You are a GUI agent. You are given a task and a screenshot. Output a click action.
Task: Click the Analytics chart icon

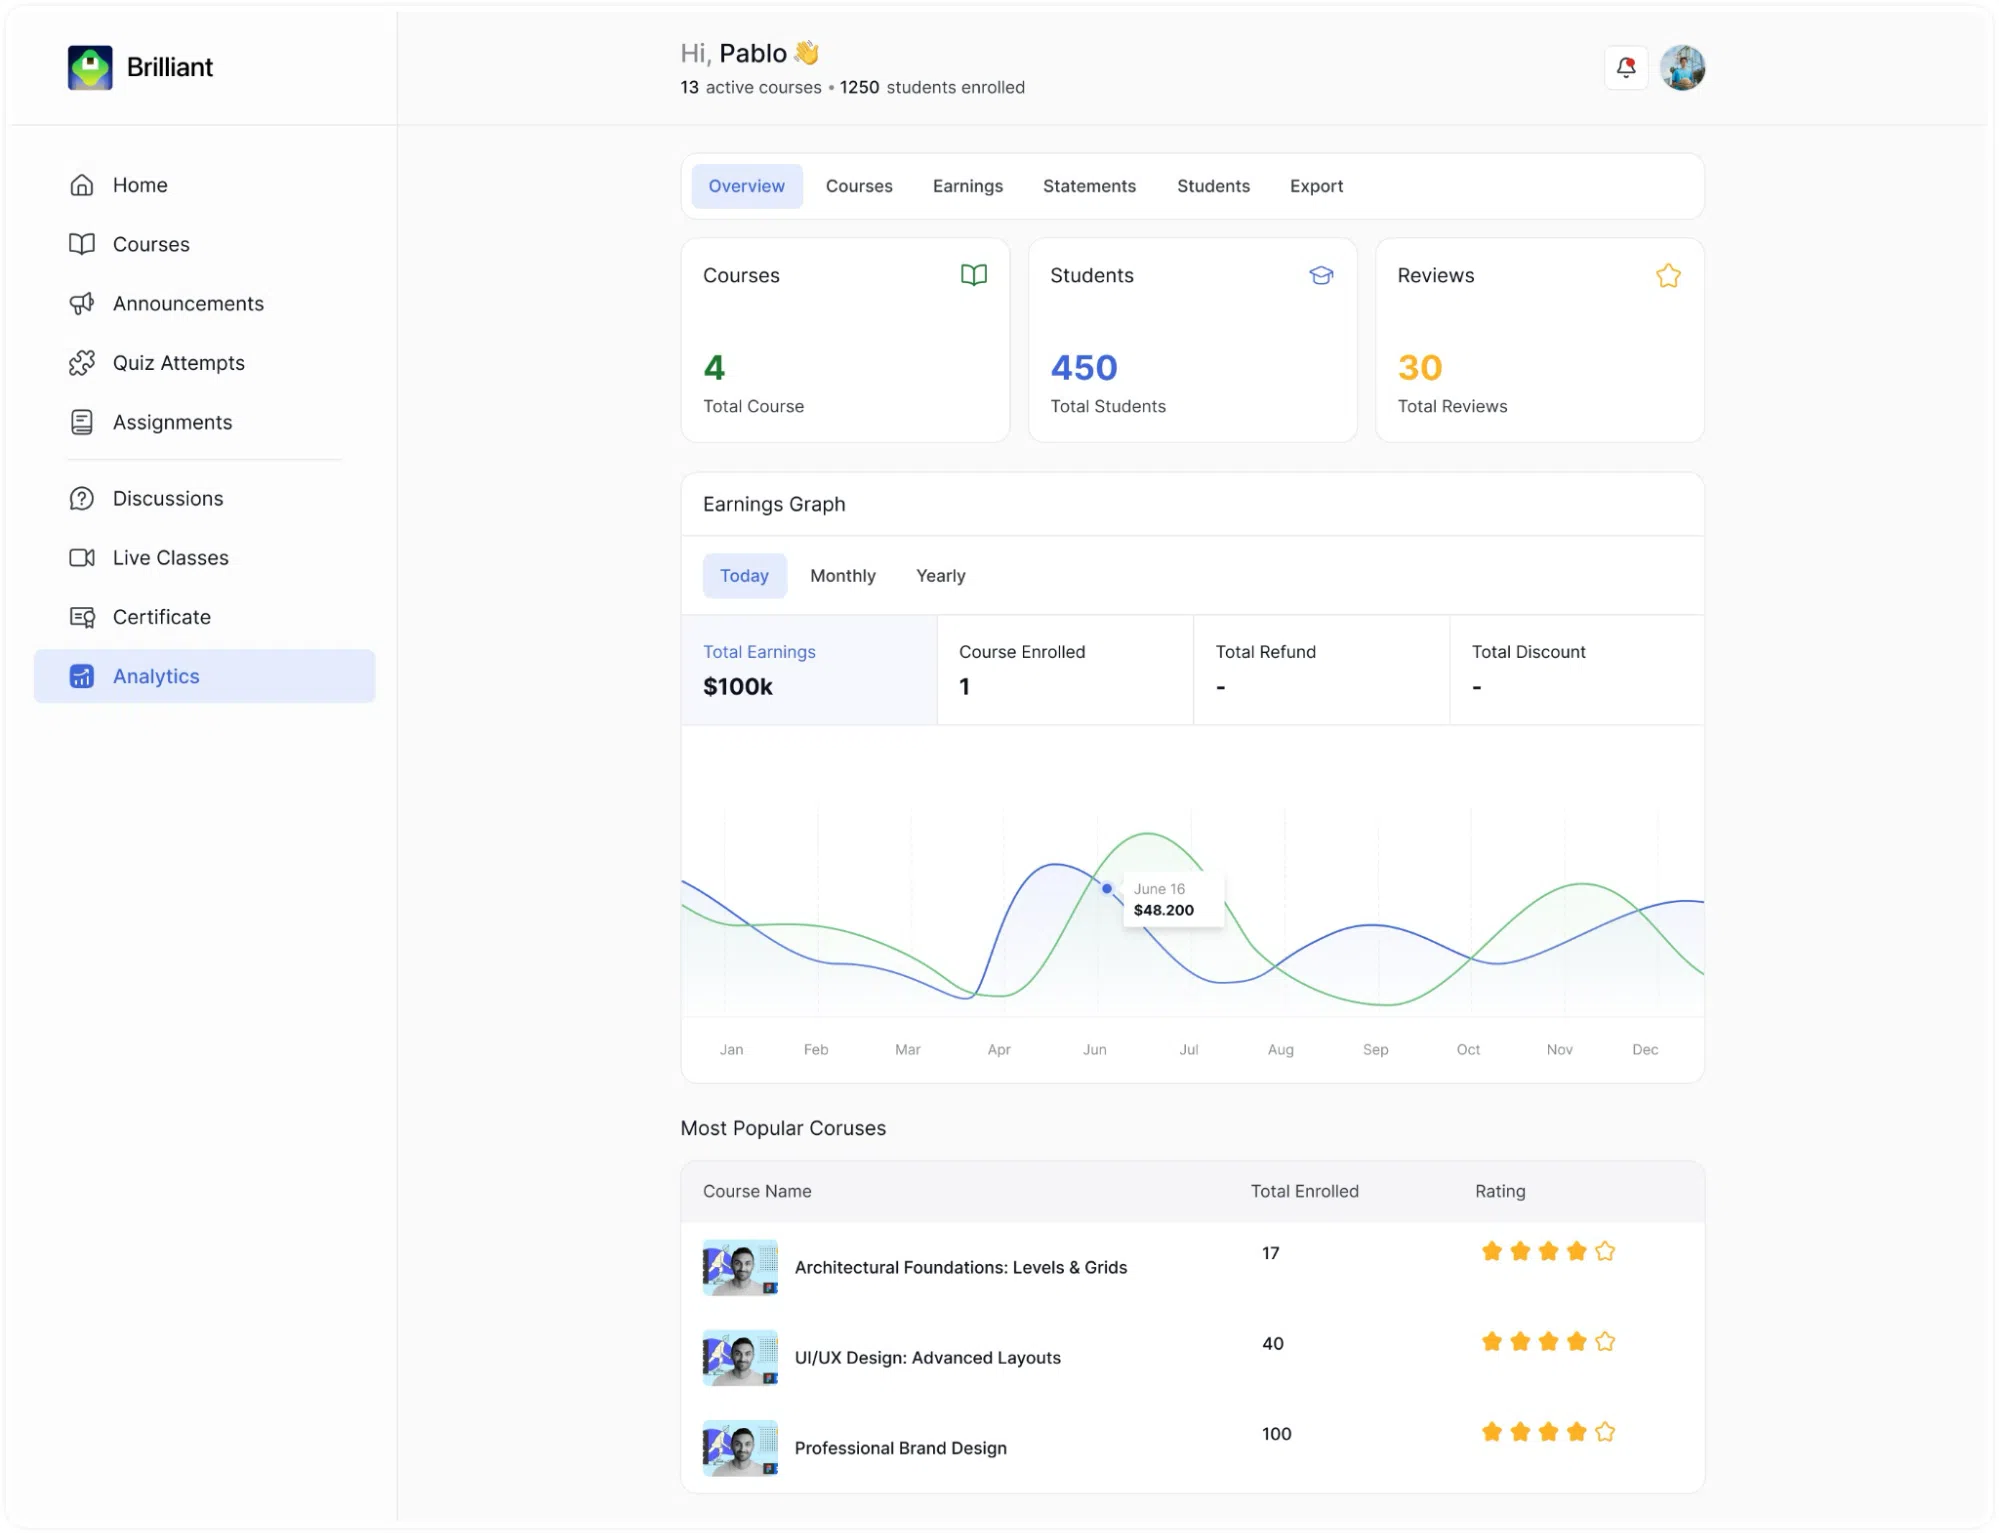[x=82, y=676]
